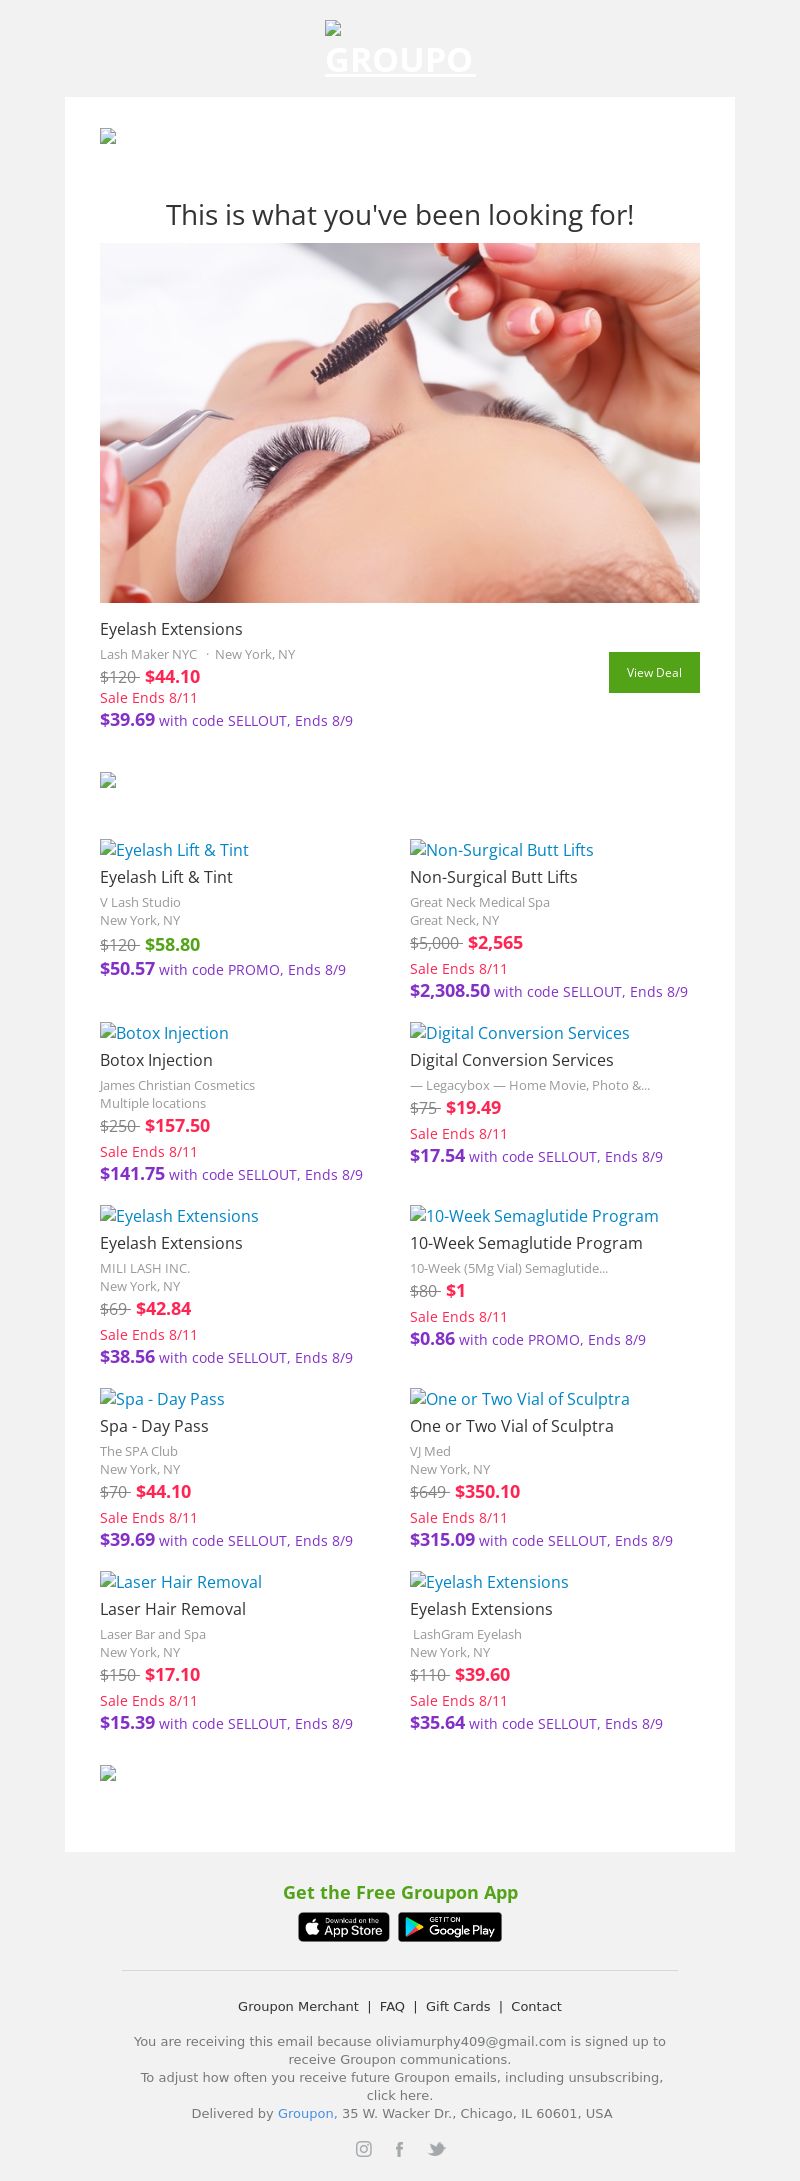
Task: Open the Contact footer link
Action: 536,2006
